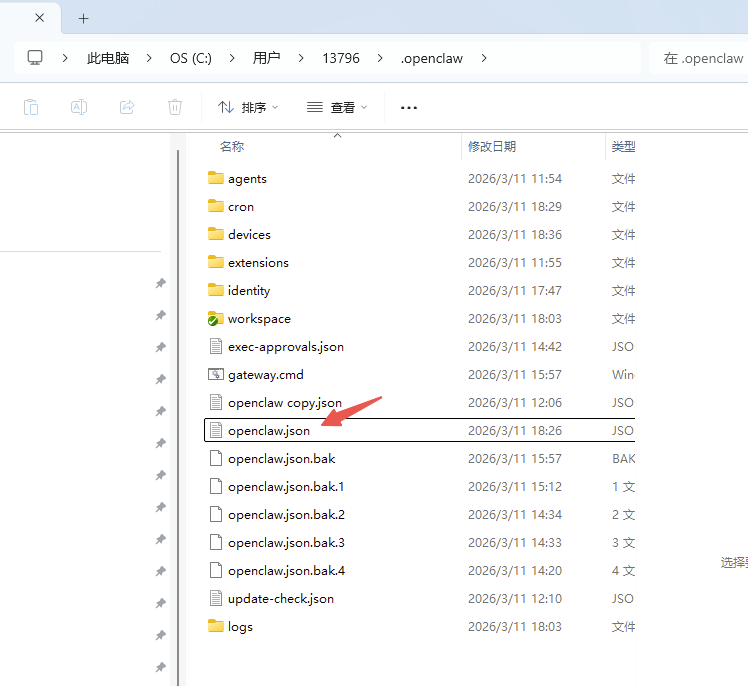
Task: Select openclaw.json.bak file icon
Action: coord(216,458)
